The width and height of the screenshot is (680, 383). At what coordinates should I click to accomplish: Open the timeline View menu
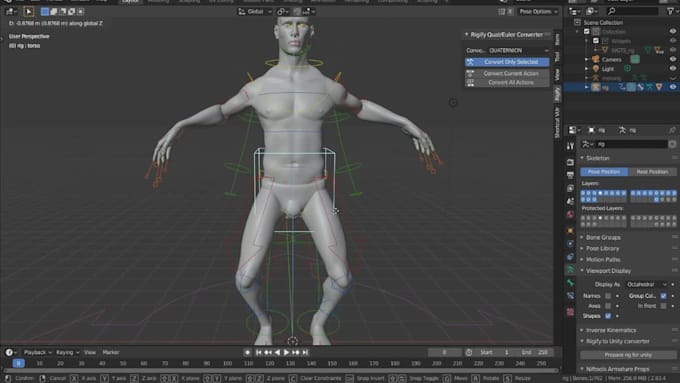pos(90,352)
